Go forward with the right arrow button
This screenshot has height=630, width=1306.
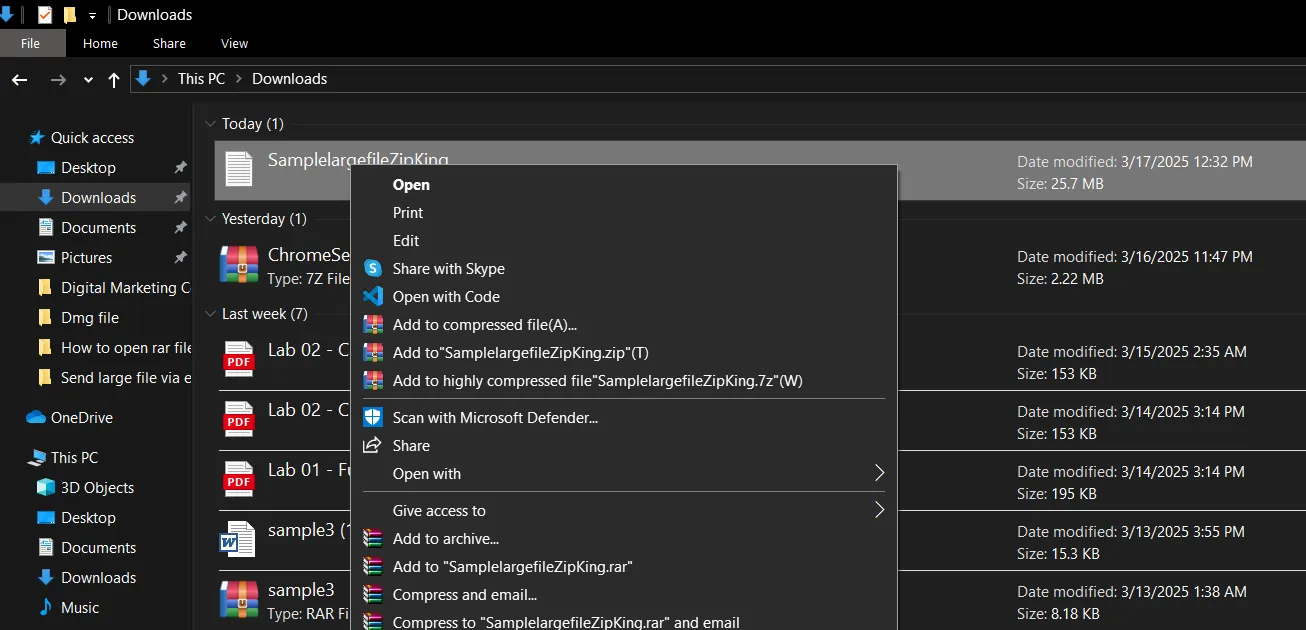pos(58,79)
